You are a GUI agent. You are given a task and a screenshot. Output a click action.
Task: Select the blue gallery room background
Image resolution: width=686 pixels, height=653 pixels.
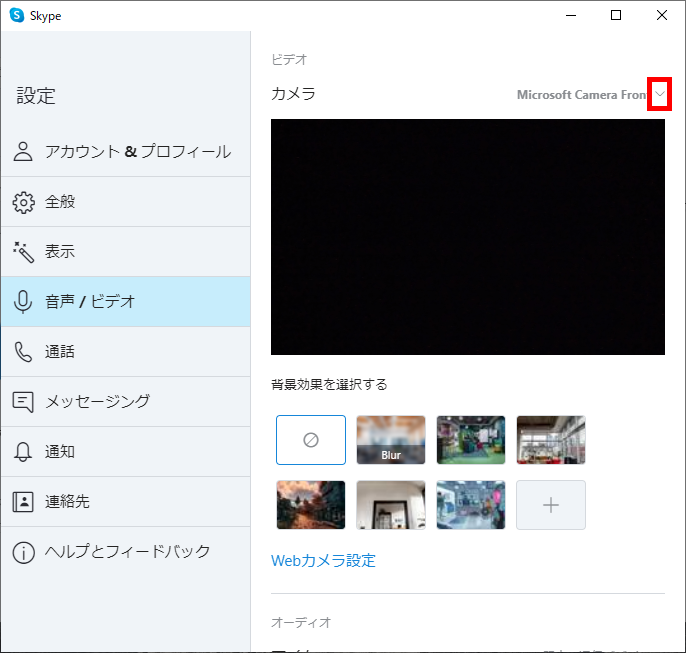[x=471, y=505]
